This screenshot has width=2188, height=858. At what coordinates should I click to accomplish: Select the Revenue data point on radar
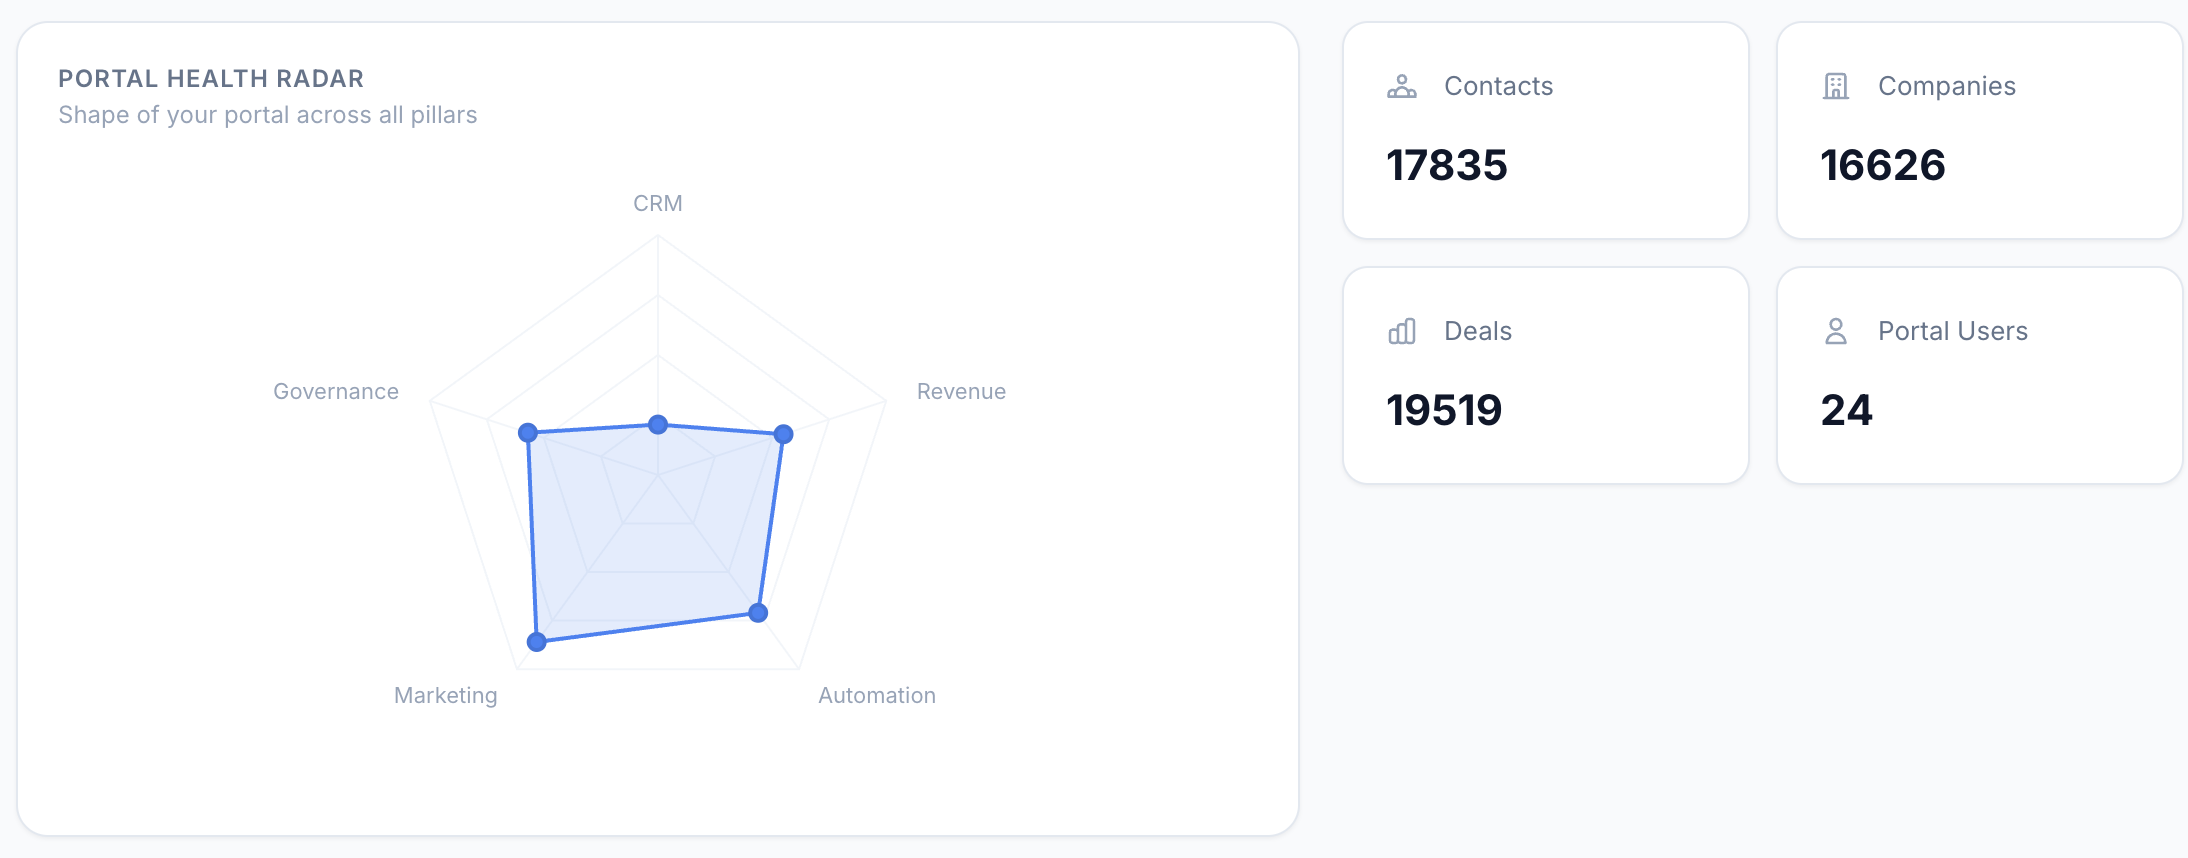[784, 434]
